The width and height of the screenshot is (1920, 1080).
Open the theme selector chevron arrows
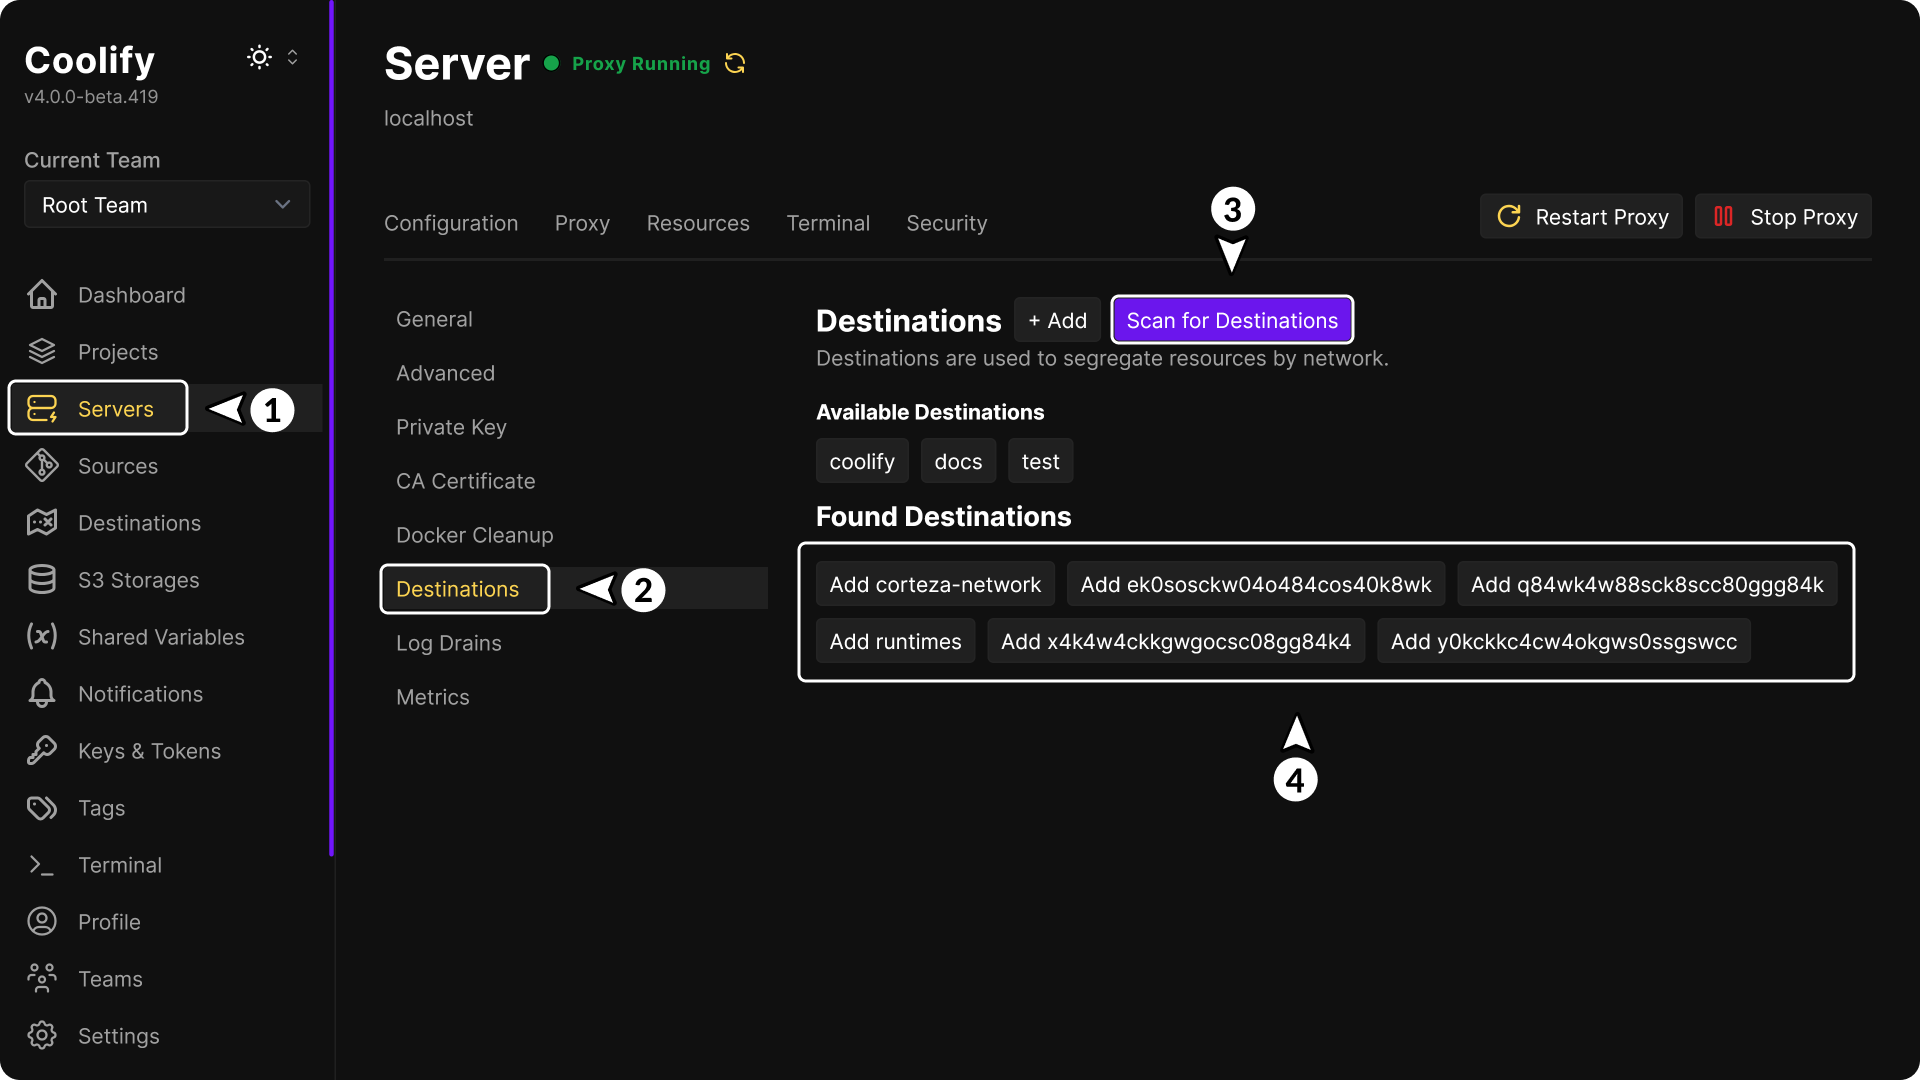pyautogui.click(x=292, y=57)
